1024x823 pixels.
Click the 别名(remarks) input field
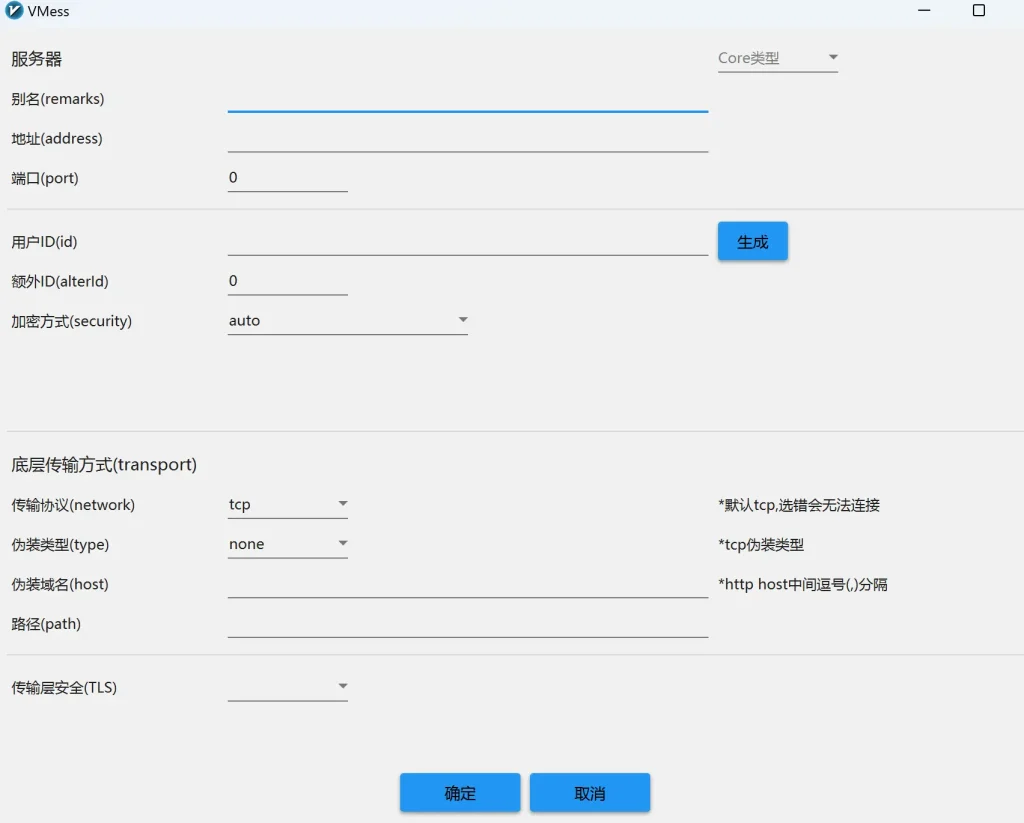[467, 99]
